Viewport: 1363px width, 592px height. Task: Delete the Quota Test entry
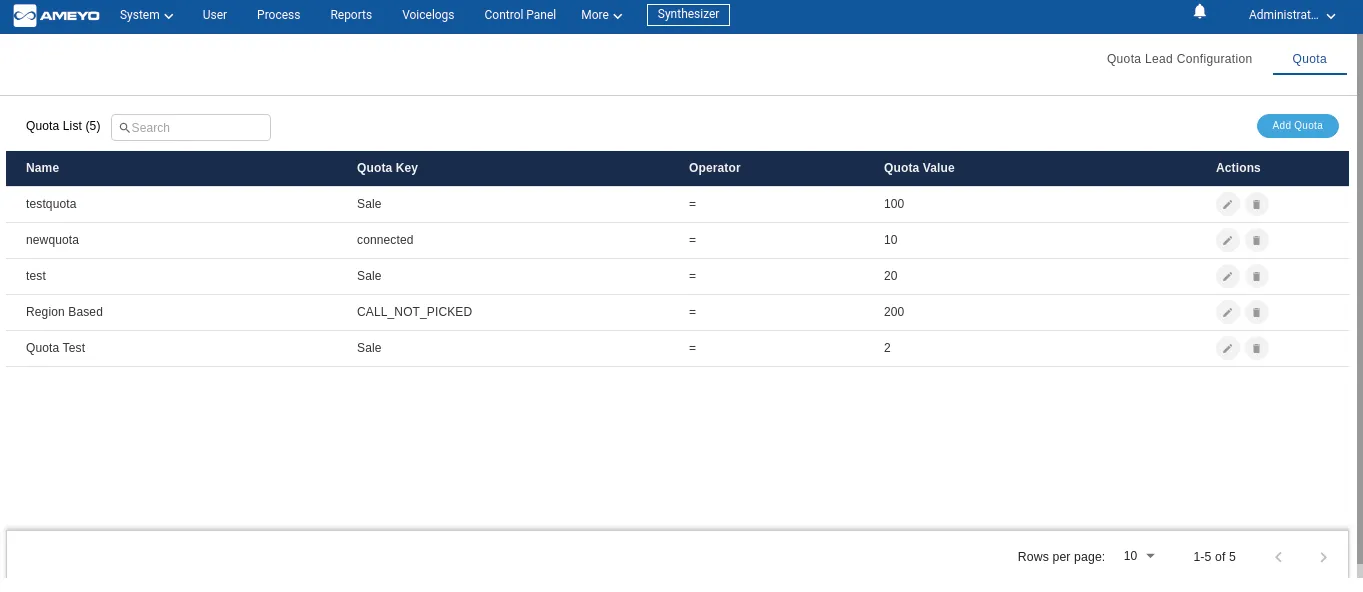(1257, 348)
